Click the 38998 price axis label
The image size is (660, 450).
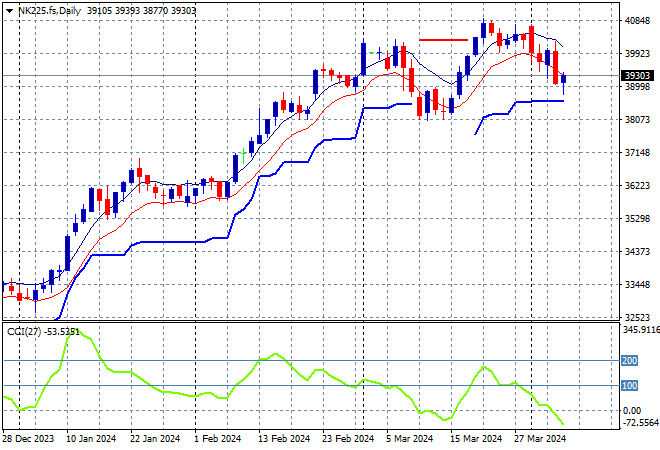tap(637, 86)
